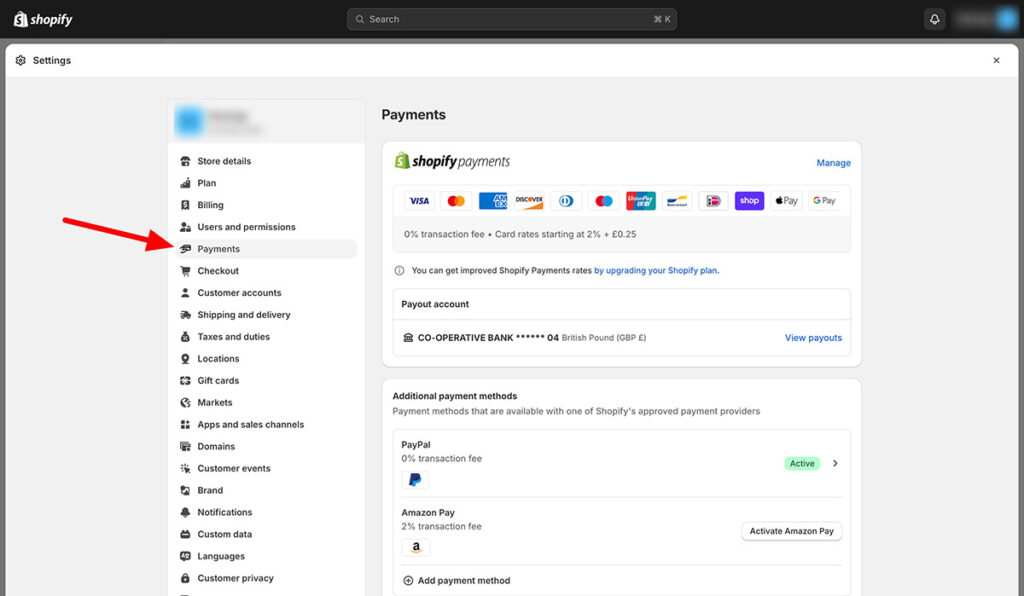Screen dimensions: 1024x596
Task: Expand the PayPal row chevron
Action: [x=835, y=463]
